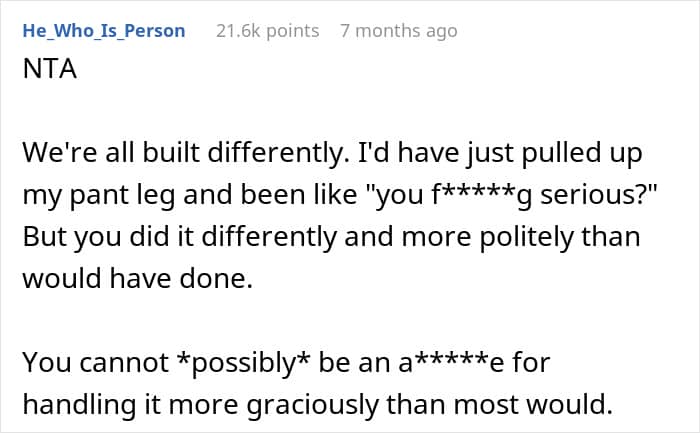This screenshot has width=700, height=433.
Task: Click the NTA verdict text
Action: click(x=45, y=73)
